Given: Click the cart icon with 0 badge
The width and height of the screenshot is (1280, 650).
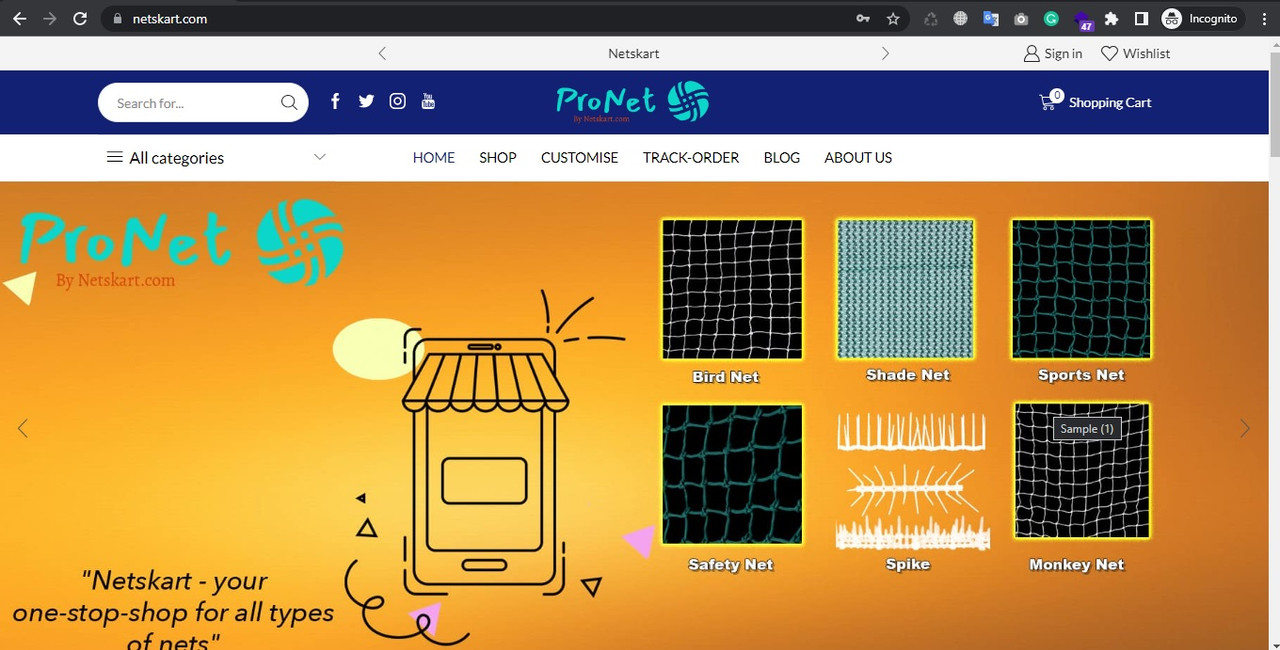Looking at the screenshot, I should click(1050, 100).
